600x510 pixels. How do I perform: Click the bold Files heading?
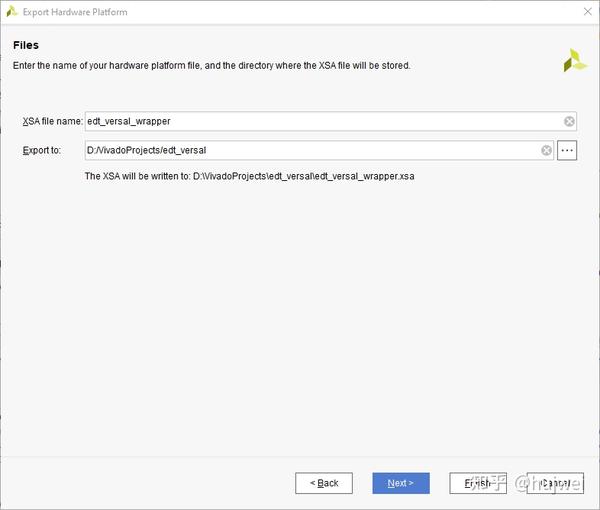pos(26,46)
